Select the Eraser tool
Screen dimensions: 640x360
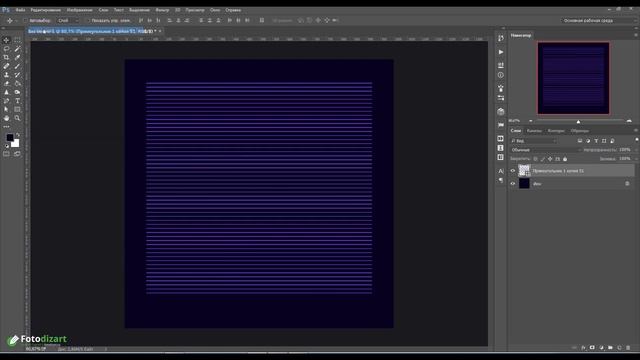6,83
